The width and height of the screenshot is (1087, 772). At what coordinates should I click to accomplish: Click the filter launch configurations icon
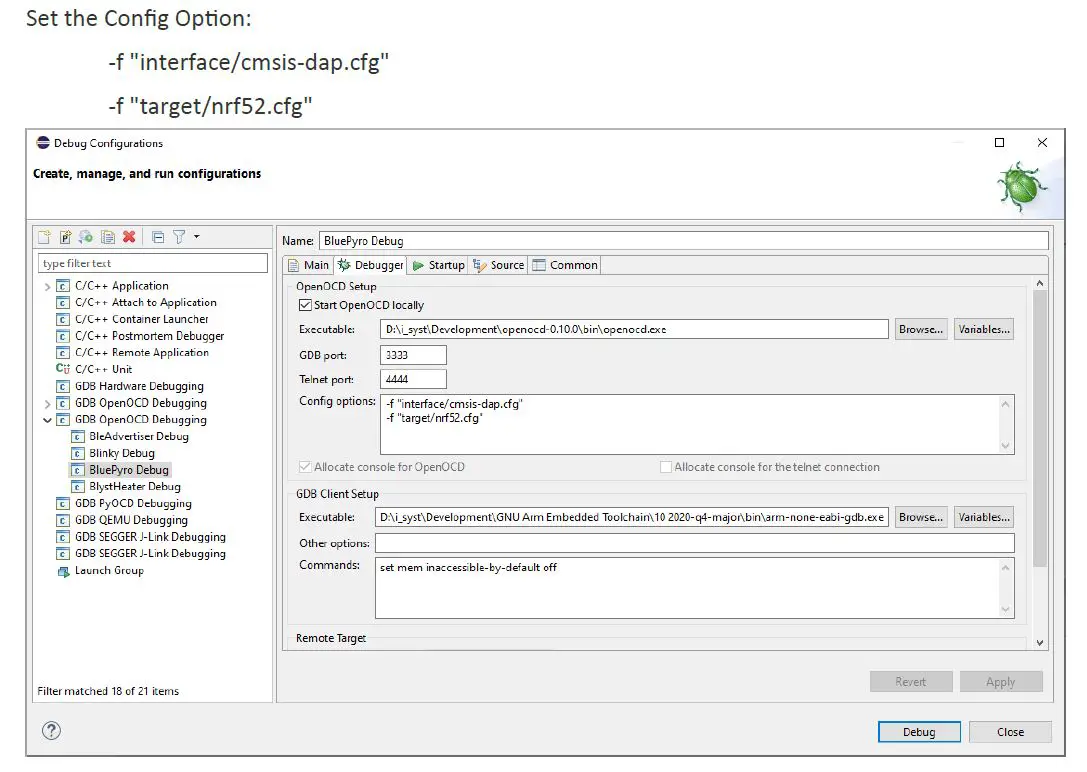pyautogui.click(x=178, y=237)
